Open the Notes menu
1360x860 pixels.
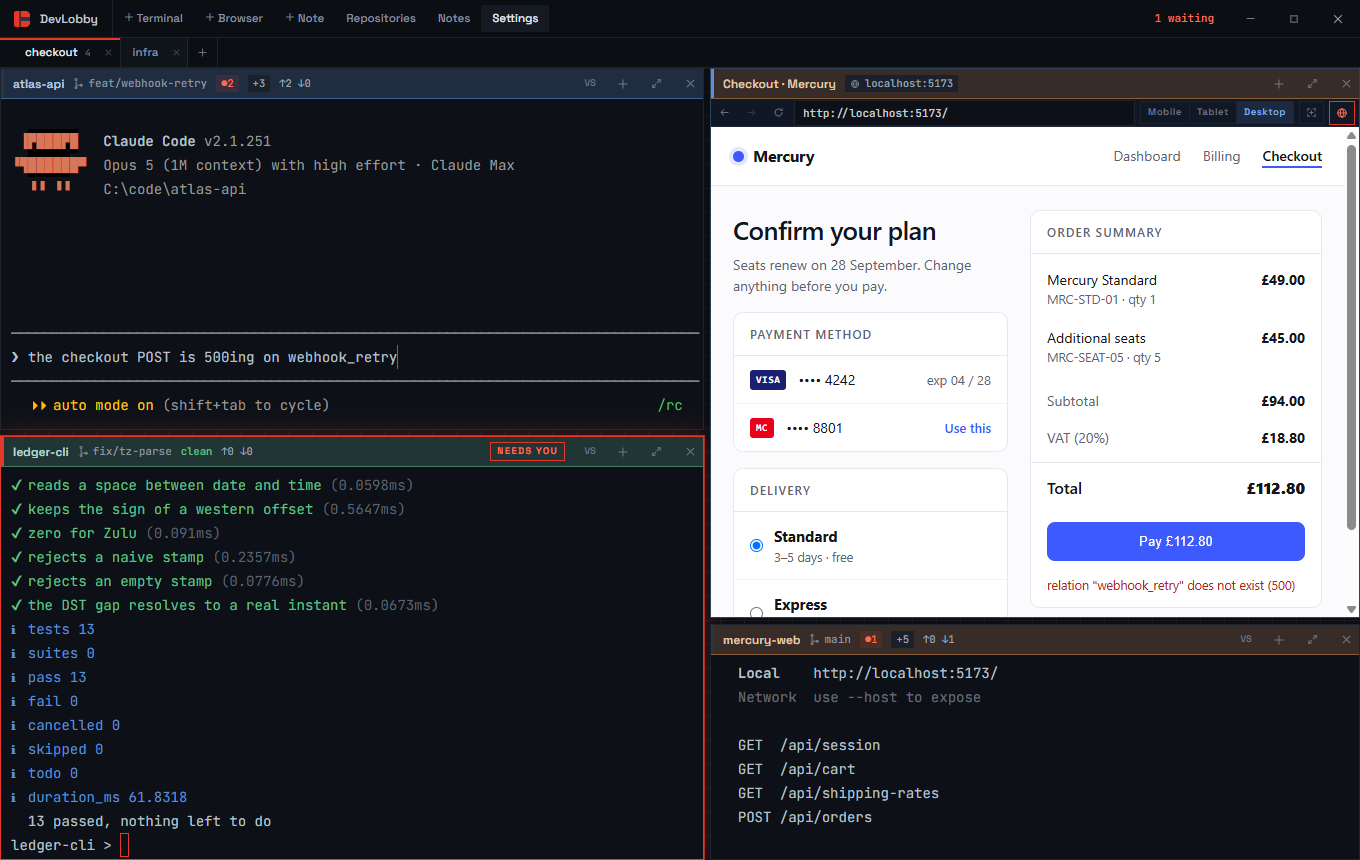coord(454,18)
